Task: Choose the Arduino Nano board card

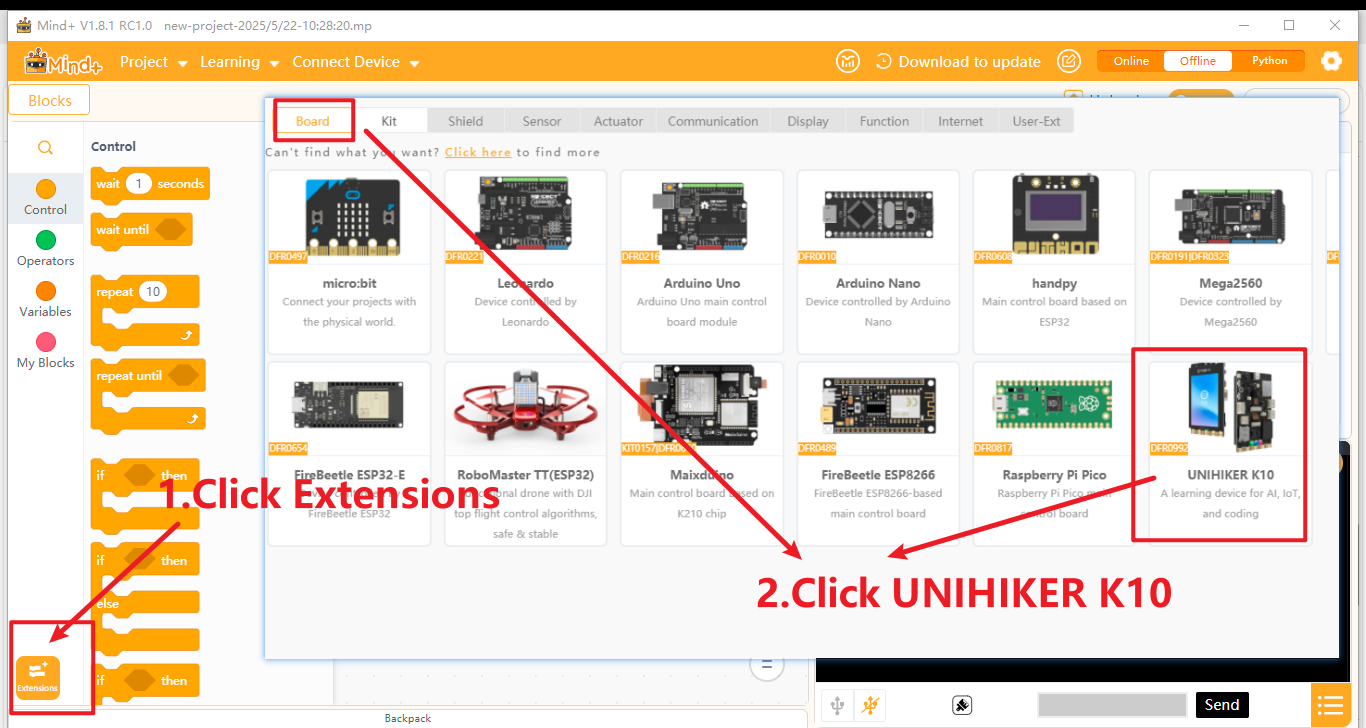Action: click(878, 262)
